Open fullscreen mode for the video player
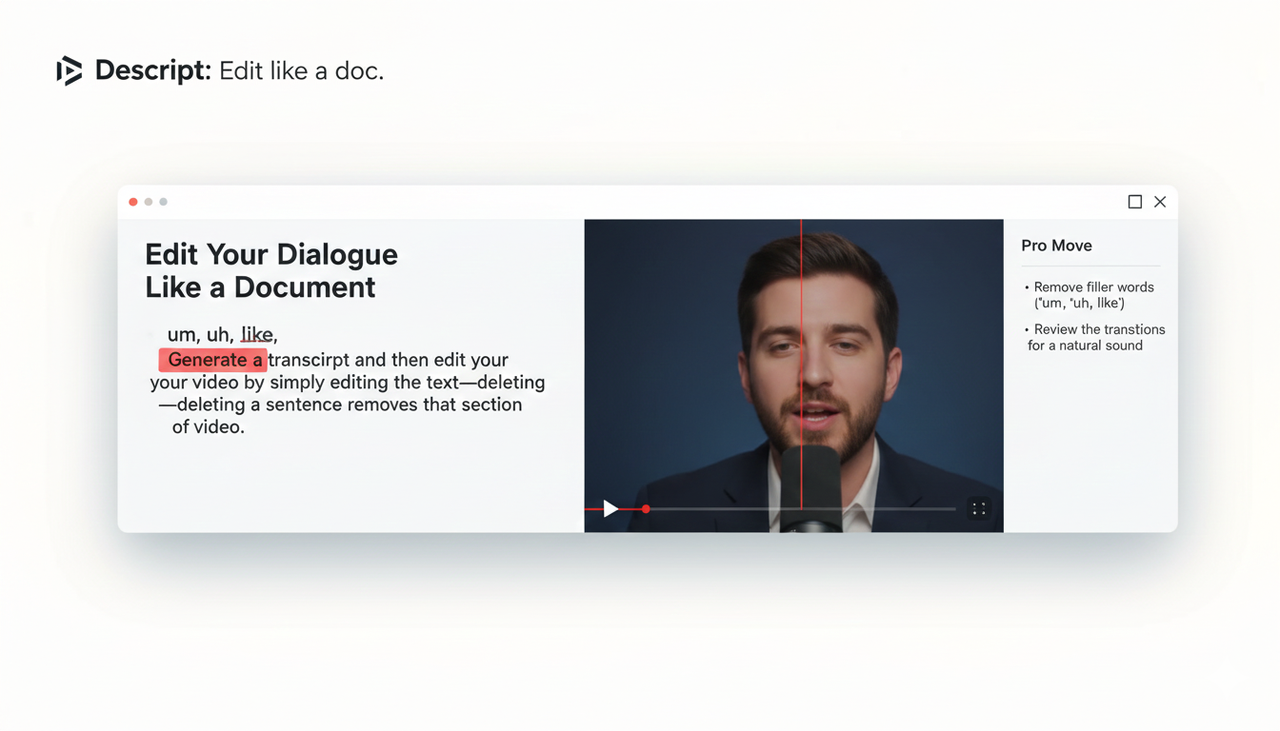 point(979,509)
